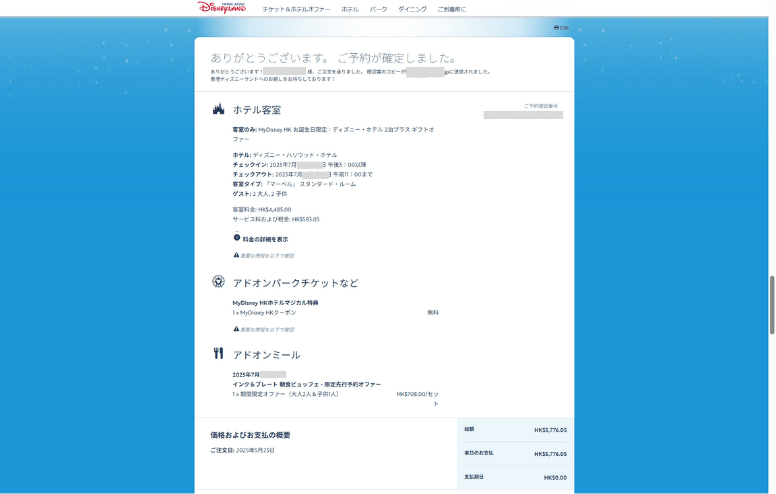Click the 無料 price on the coupon row
The width and height of the screenshot is (776, 494).
point(433,313)
